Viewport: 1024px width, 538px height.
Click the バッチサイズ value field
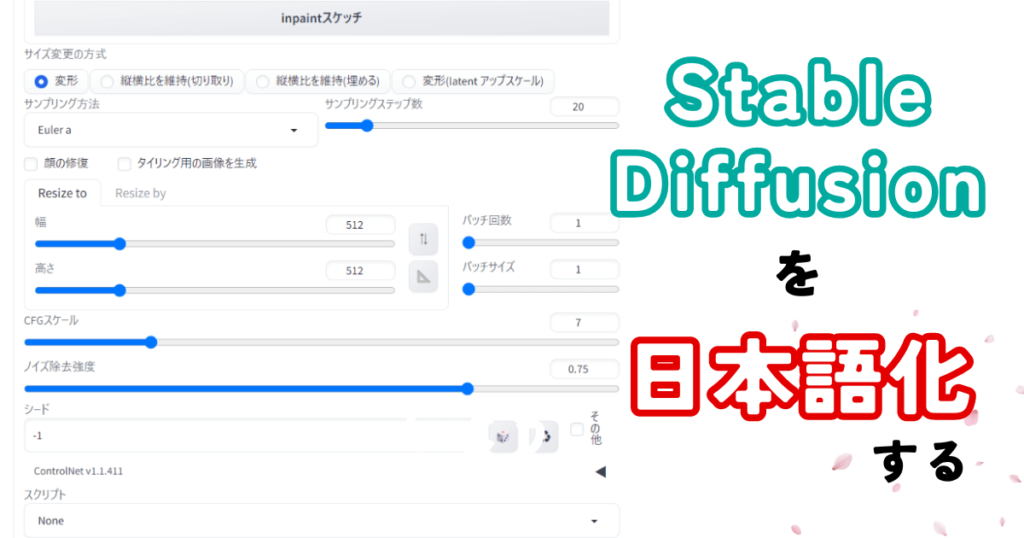click(x=584, y=269)
